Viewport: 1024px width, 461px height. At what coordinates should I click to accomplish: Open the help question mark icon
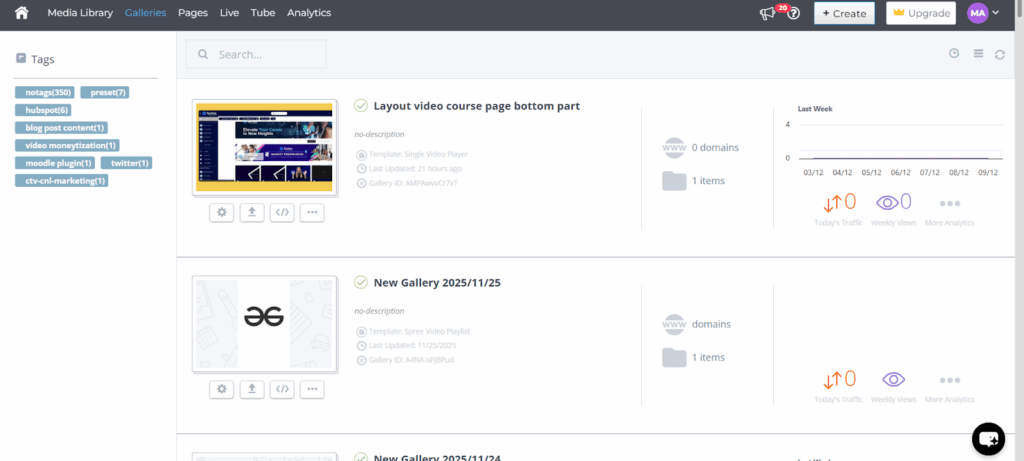pyautogui.click(x=793, y=14)
